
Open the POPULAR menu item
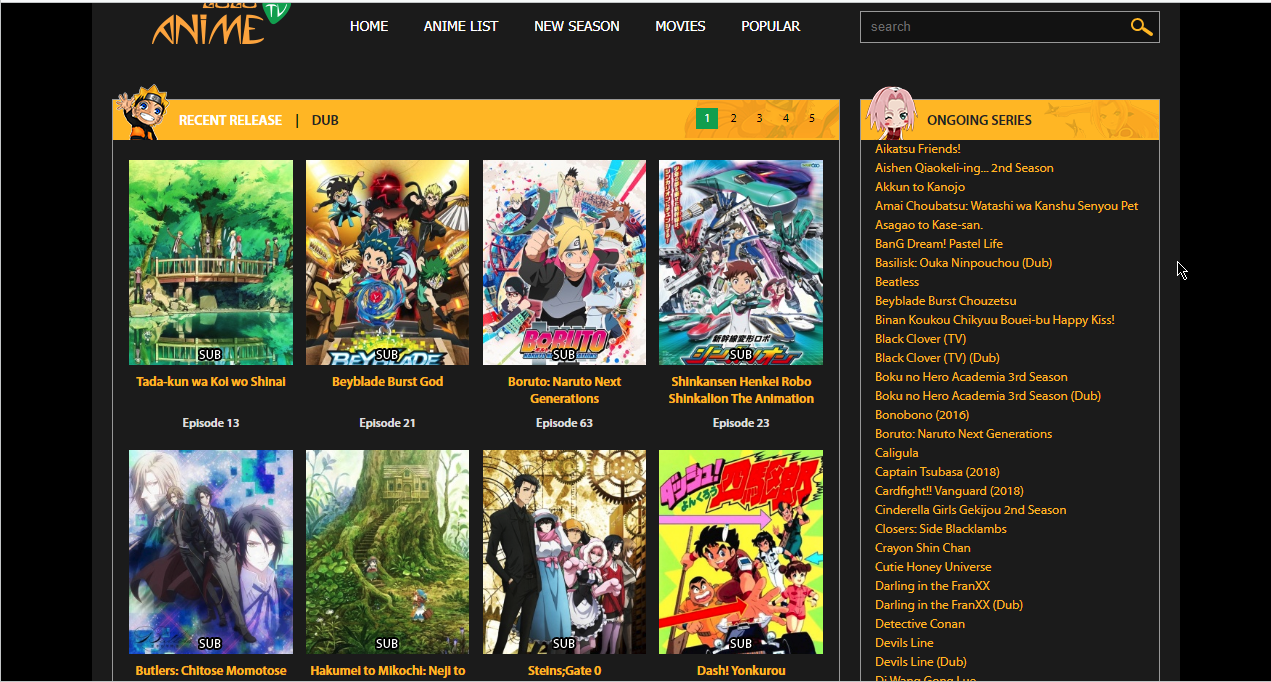770,26
